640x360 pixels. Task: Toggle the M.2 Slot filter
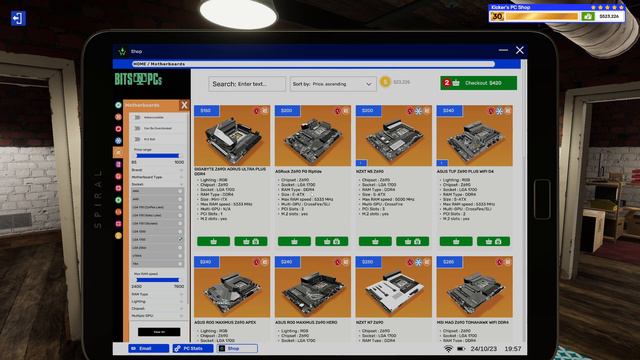click(138, 140)
